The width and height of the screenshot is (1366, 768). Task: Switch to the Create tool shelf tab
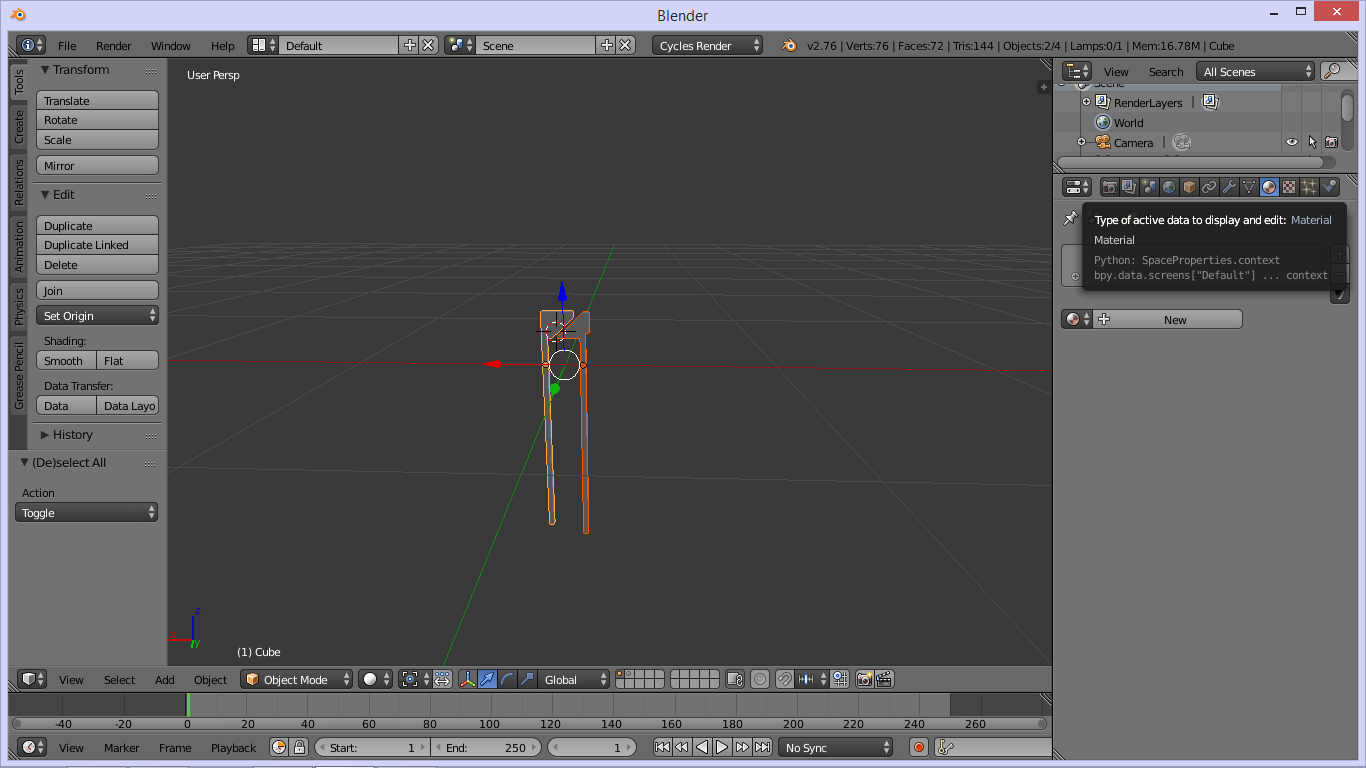pos(18,126)
